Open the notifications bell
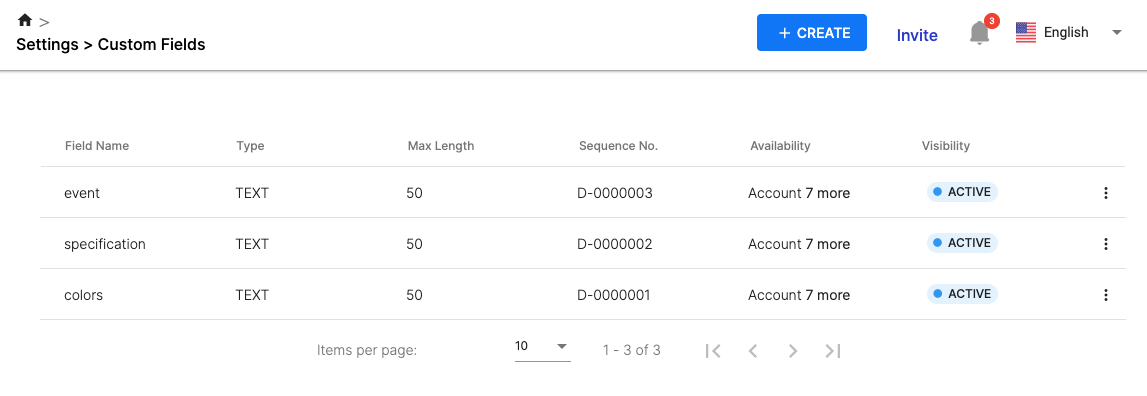The width and height of the screenshot is (1147, 396). point(979,33)
